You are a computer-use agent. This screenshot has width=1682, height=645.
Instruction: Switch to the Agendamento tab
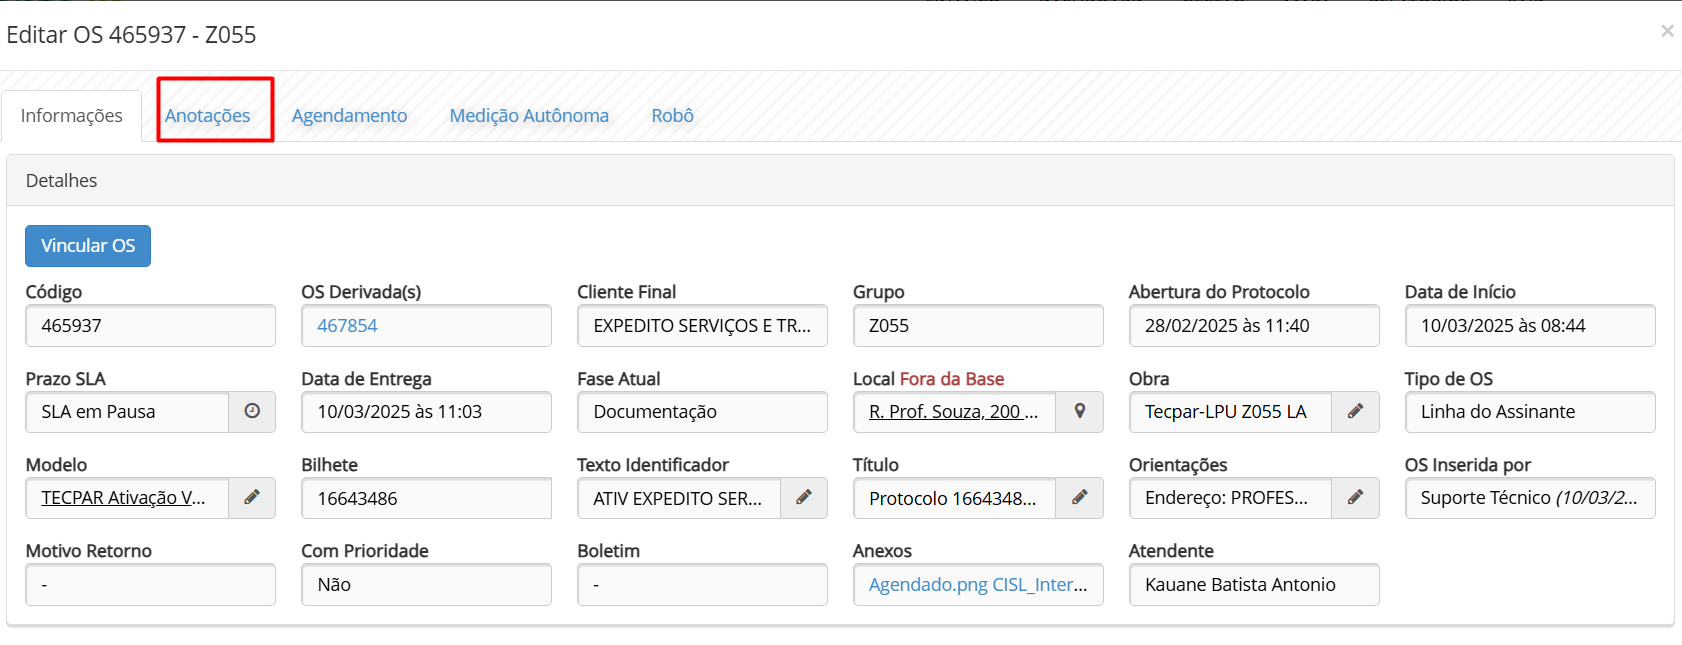point(349,115)
